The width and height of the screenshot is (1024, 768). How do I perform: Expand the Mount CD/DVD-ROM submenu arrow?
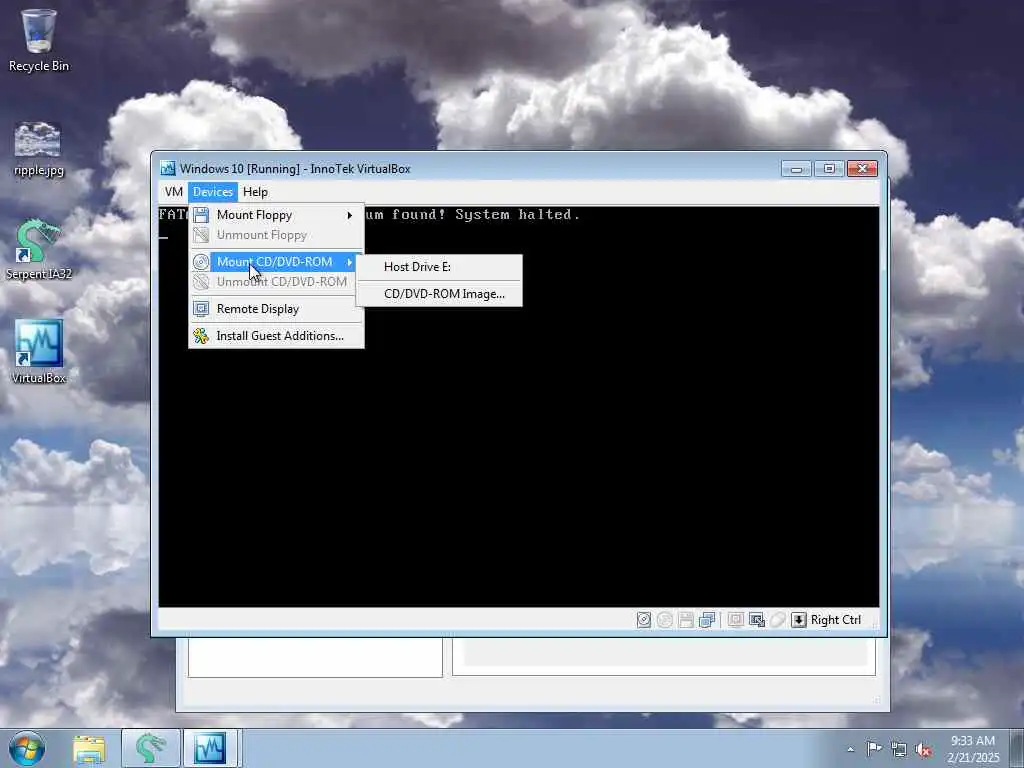coord(350,262)
